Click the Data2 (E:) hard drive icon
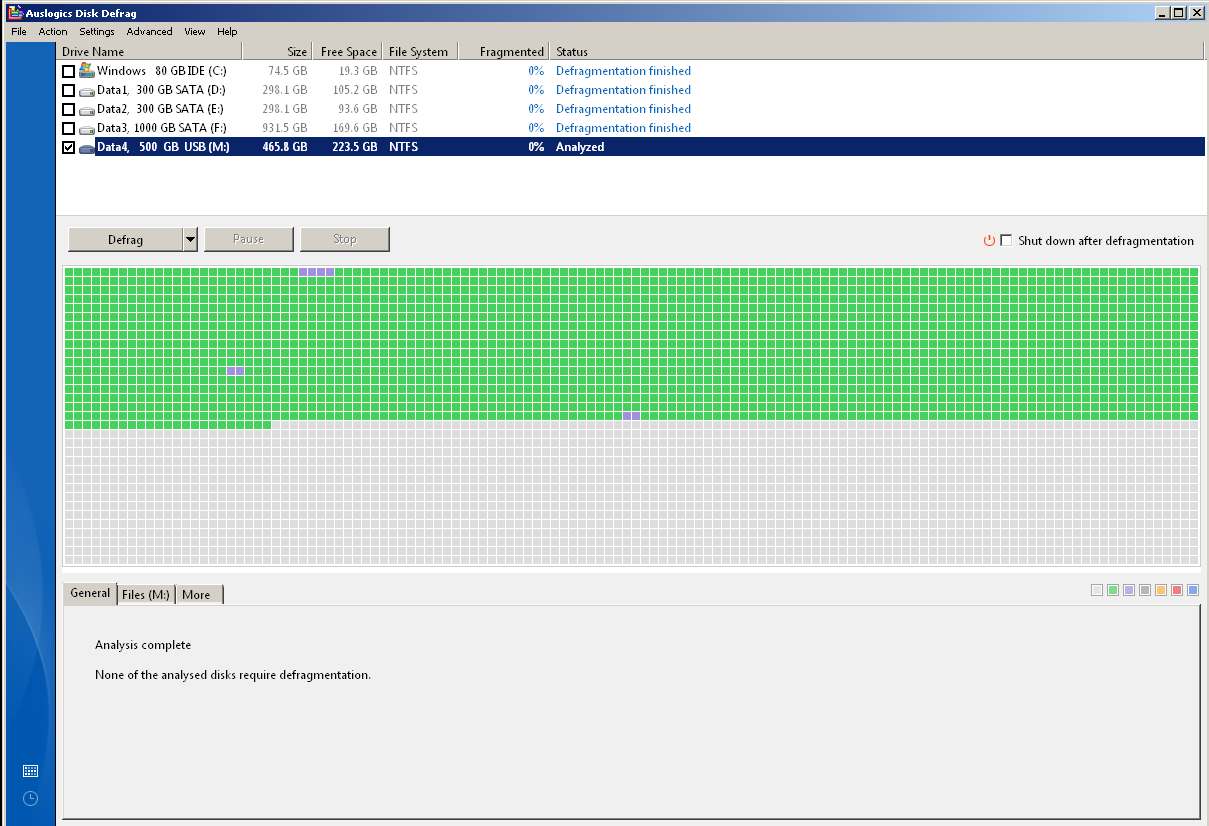 [x=87, y=109]
